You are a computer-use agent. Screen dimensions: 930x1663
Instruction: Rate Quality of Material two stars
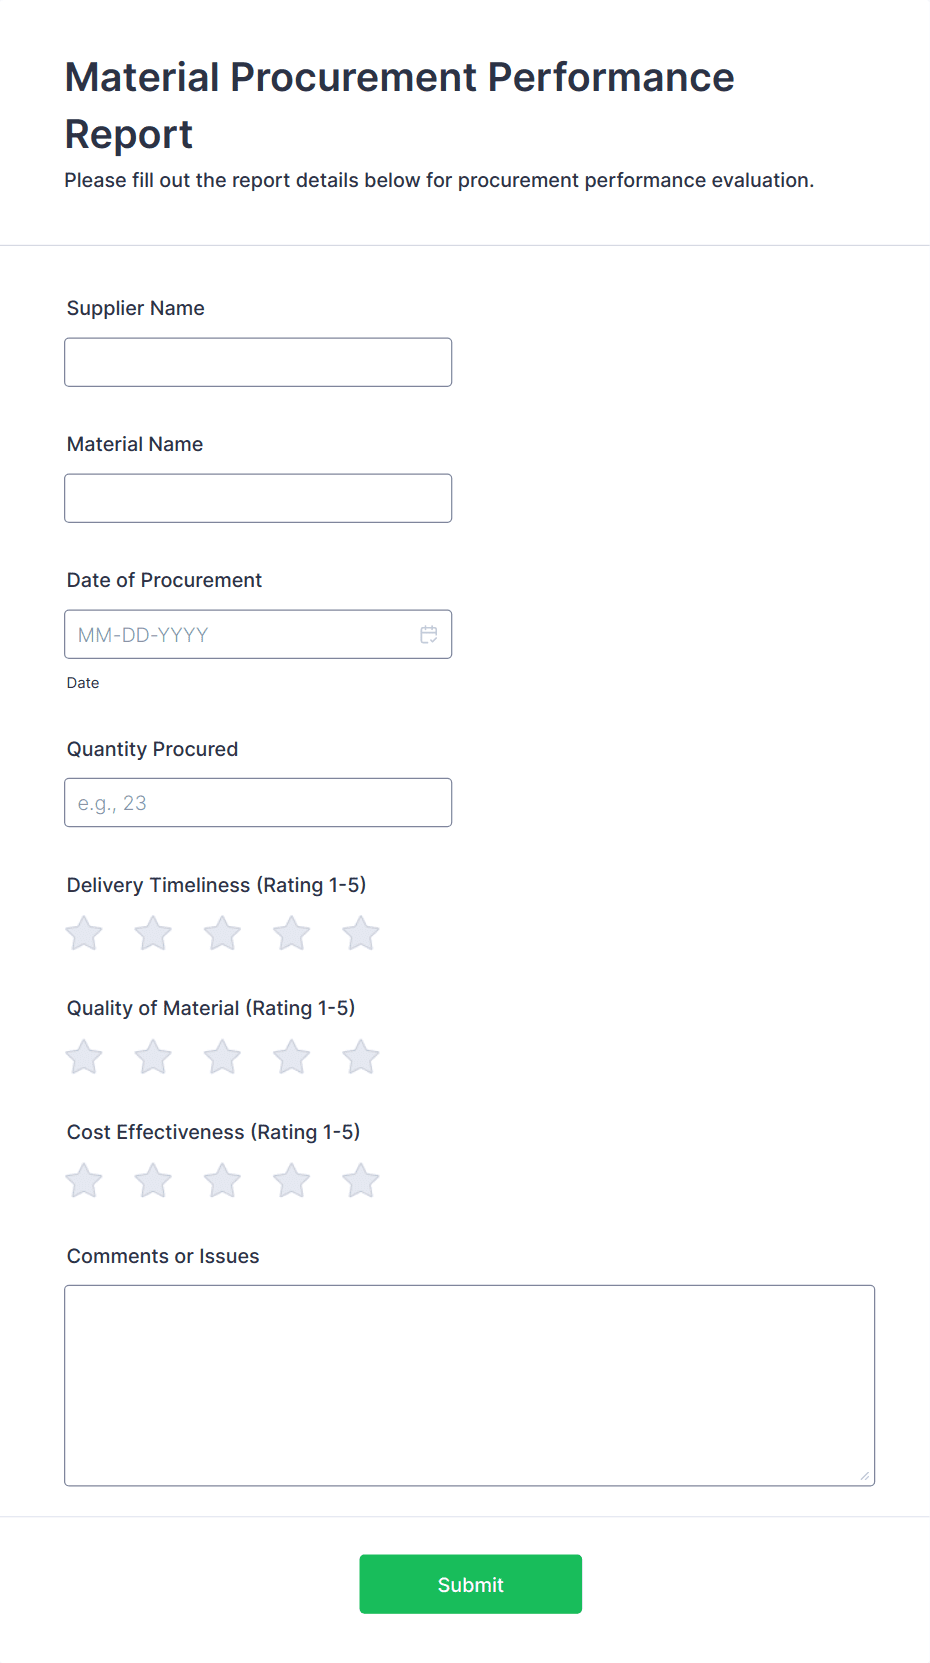coord(153,1057)
